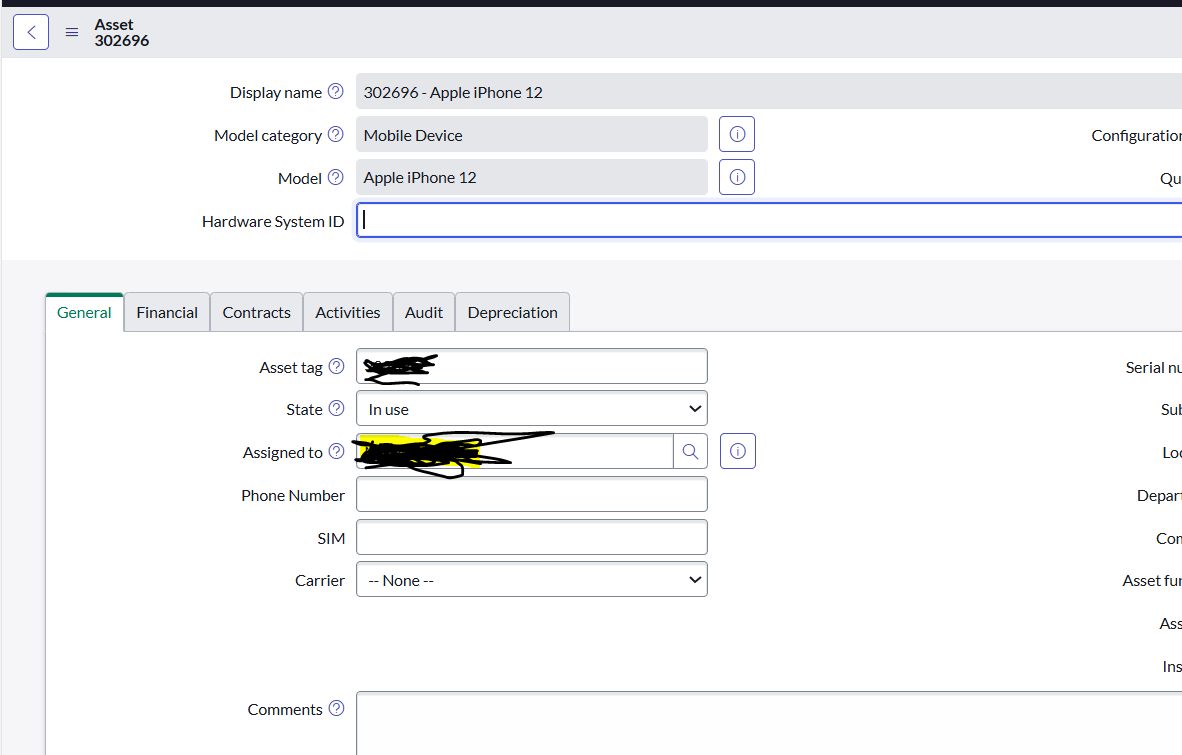Click the info icon next to Model category
The height and width of the screenshot is (755, 1182).
click(737, 133)
